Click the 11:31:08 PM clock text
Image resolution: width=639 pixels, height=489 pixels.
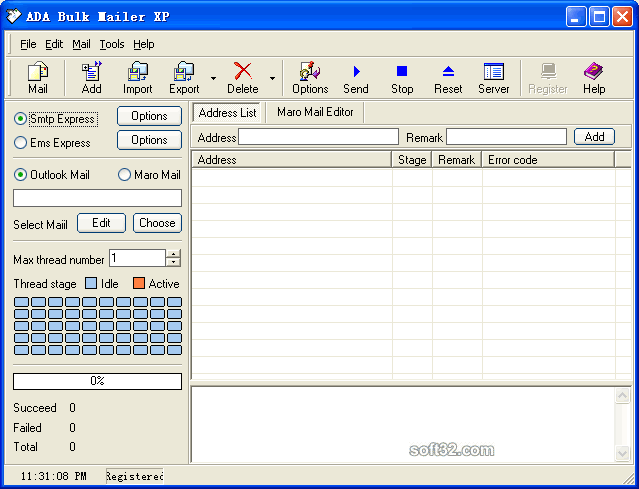53,476
